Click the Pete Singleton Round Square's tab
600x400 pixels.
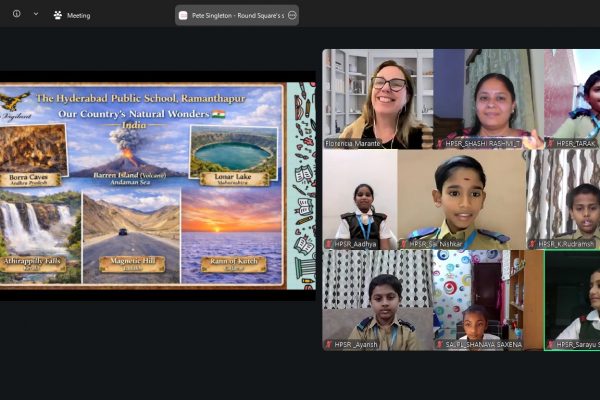coord(237,15)
